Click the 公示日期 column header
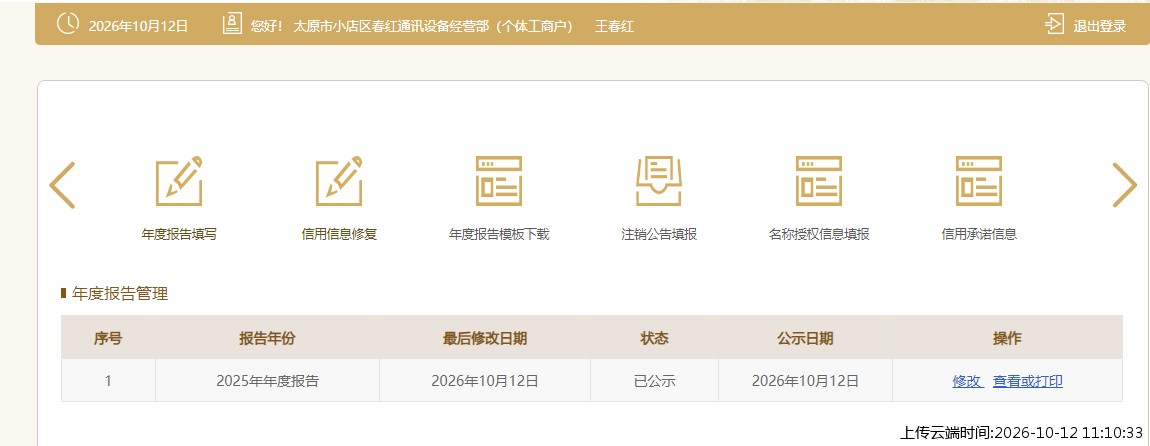Screen dimensions: 1150x446 pos(805,338)
